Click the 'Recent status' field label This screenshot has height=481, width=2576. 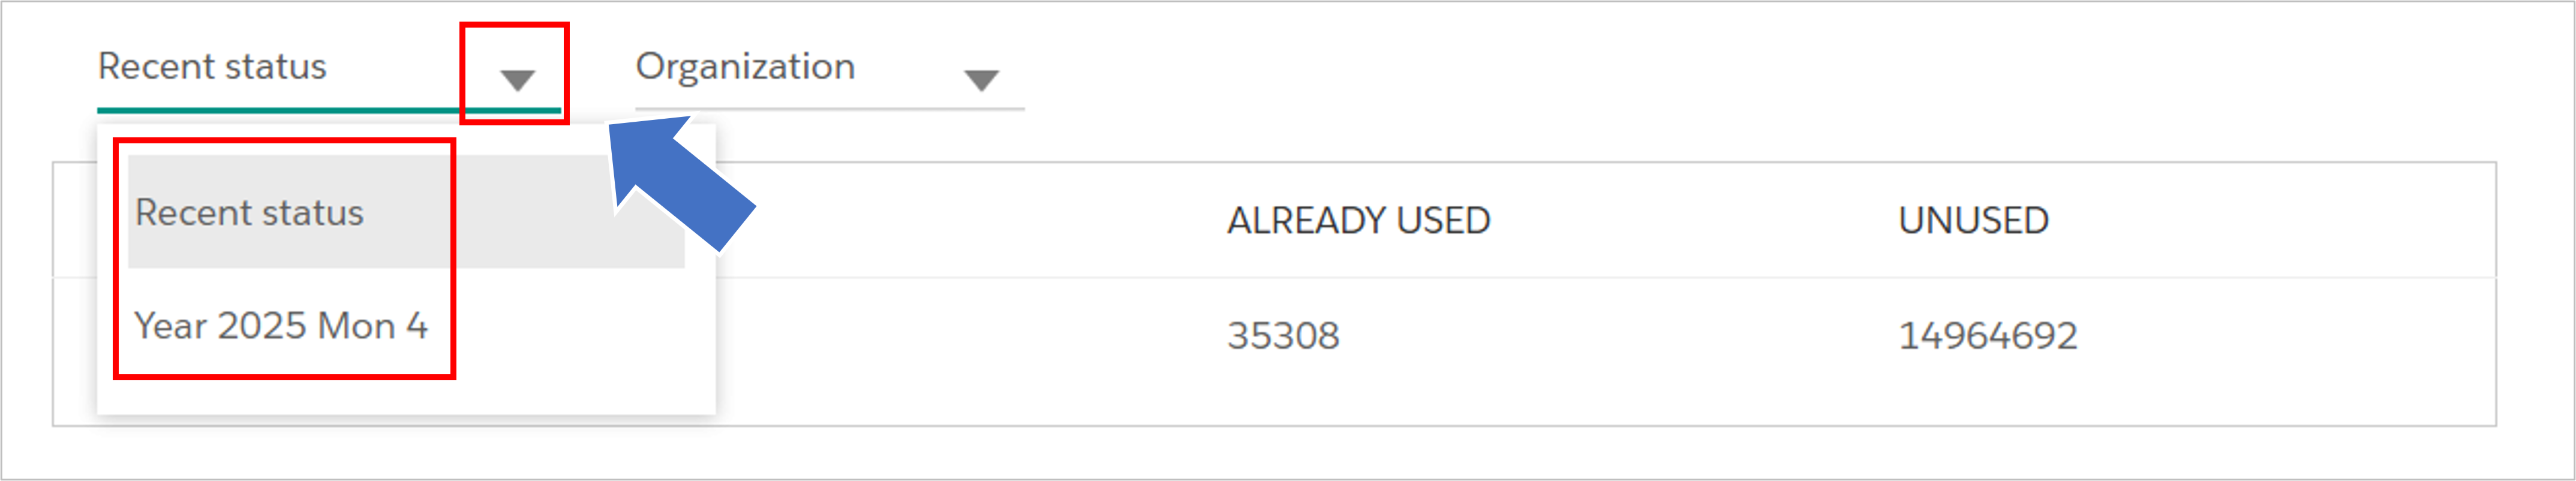click(212, 67)
